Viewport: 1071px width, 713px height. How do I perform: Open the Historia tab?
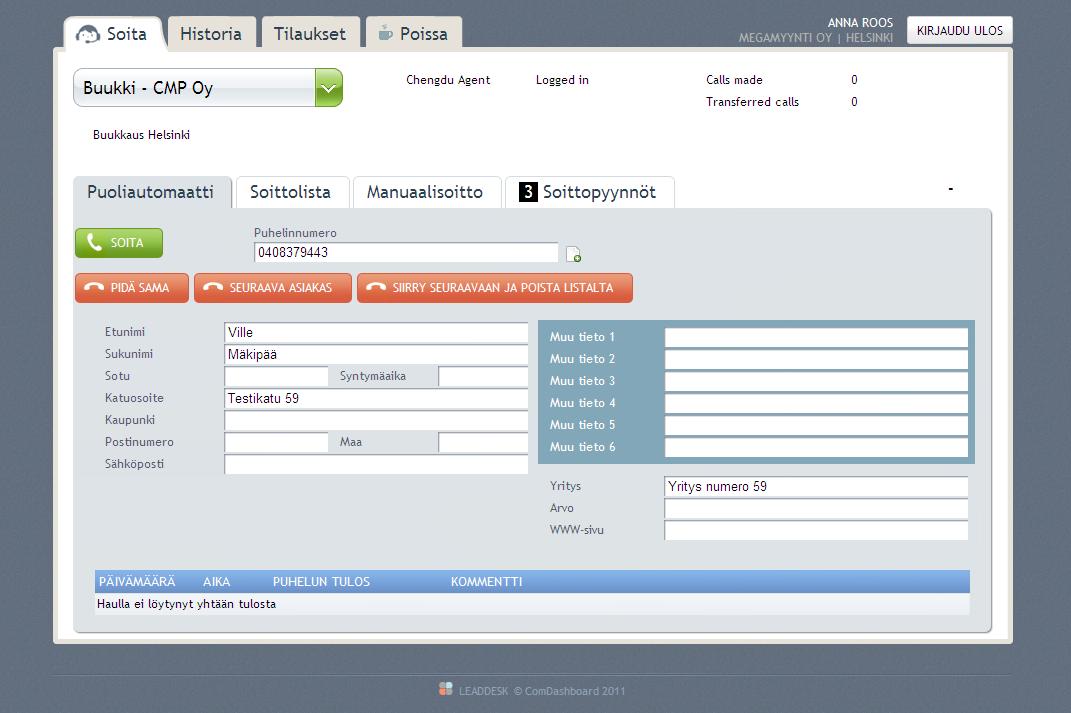(211, 33)
